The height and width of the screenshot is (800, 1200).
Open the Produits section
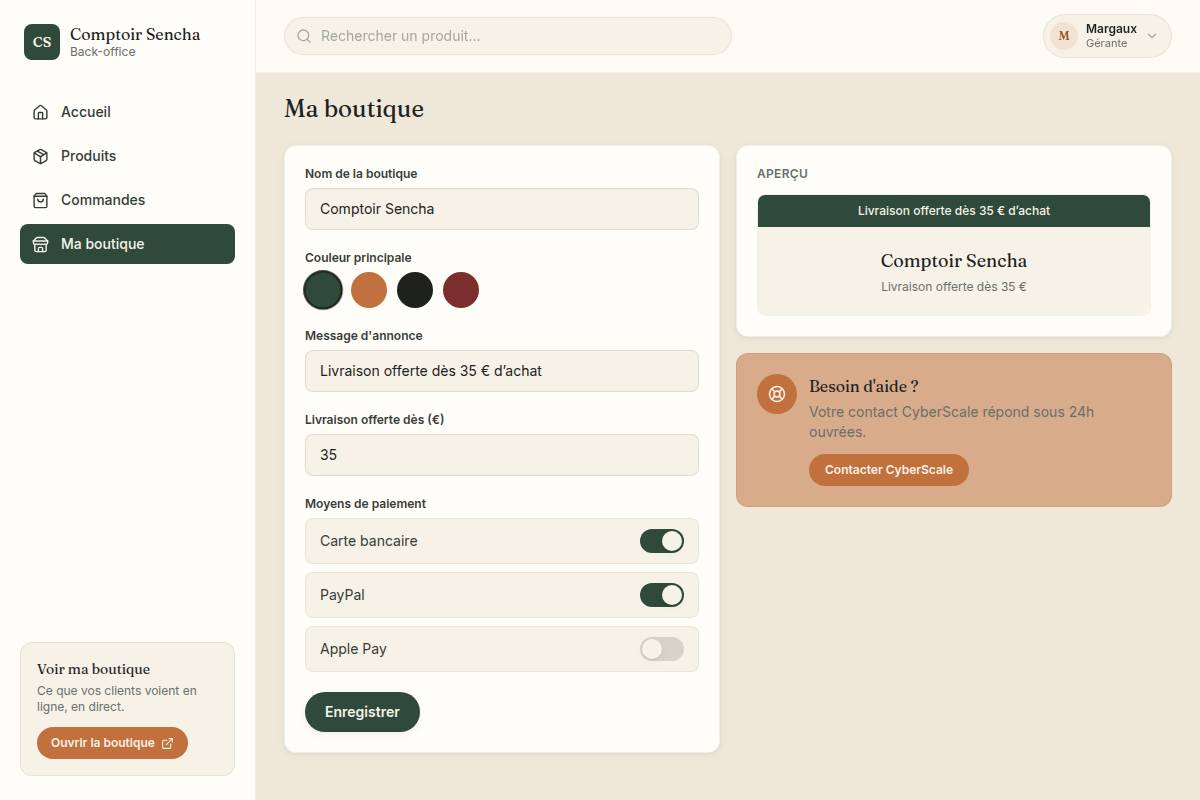click(127, 156)
